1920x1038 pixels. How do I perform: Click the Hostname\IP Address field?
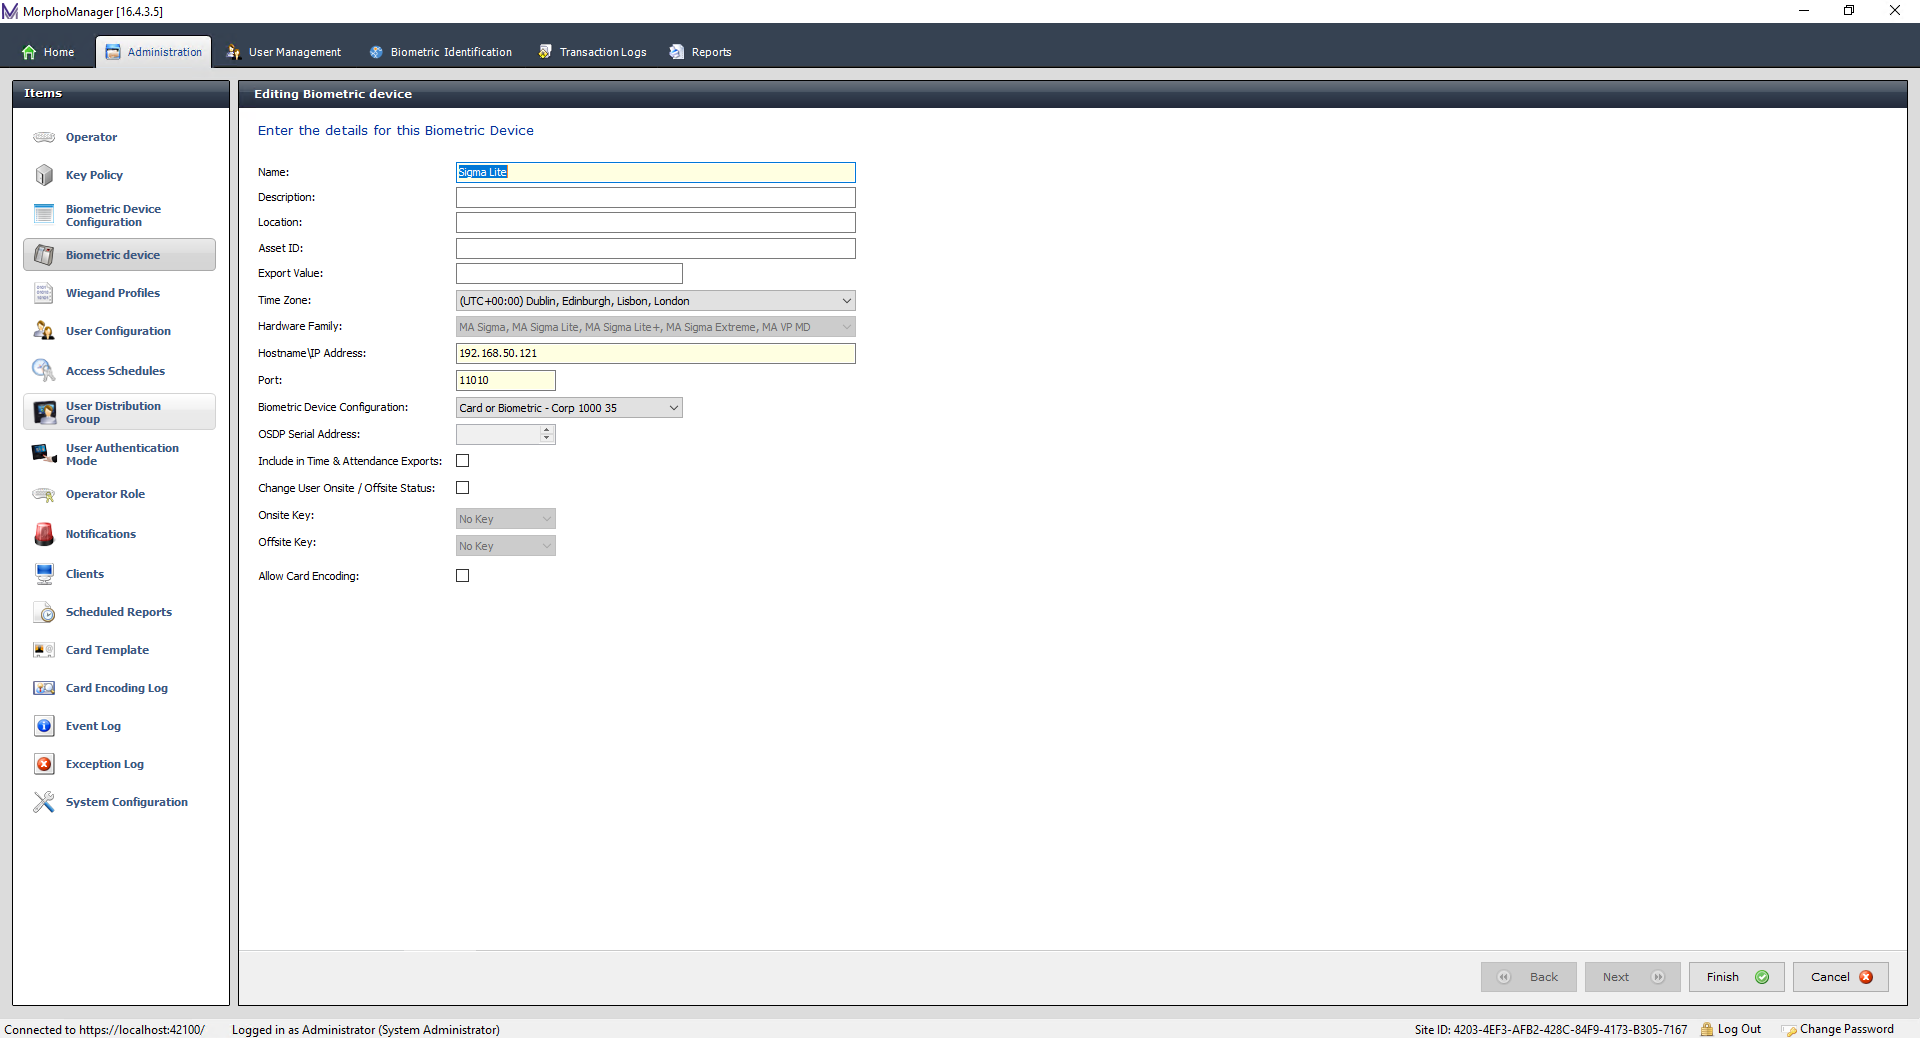(x=656, y=354)
